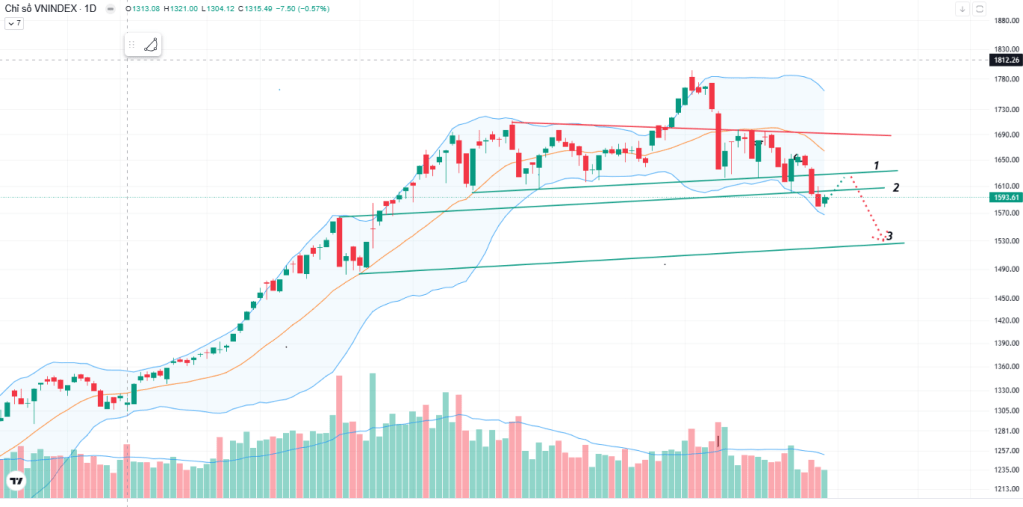Click the 1D interval label
This screenshot has height=507, width=1023.
(91, 9)
